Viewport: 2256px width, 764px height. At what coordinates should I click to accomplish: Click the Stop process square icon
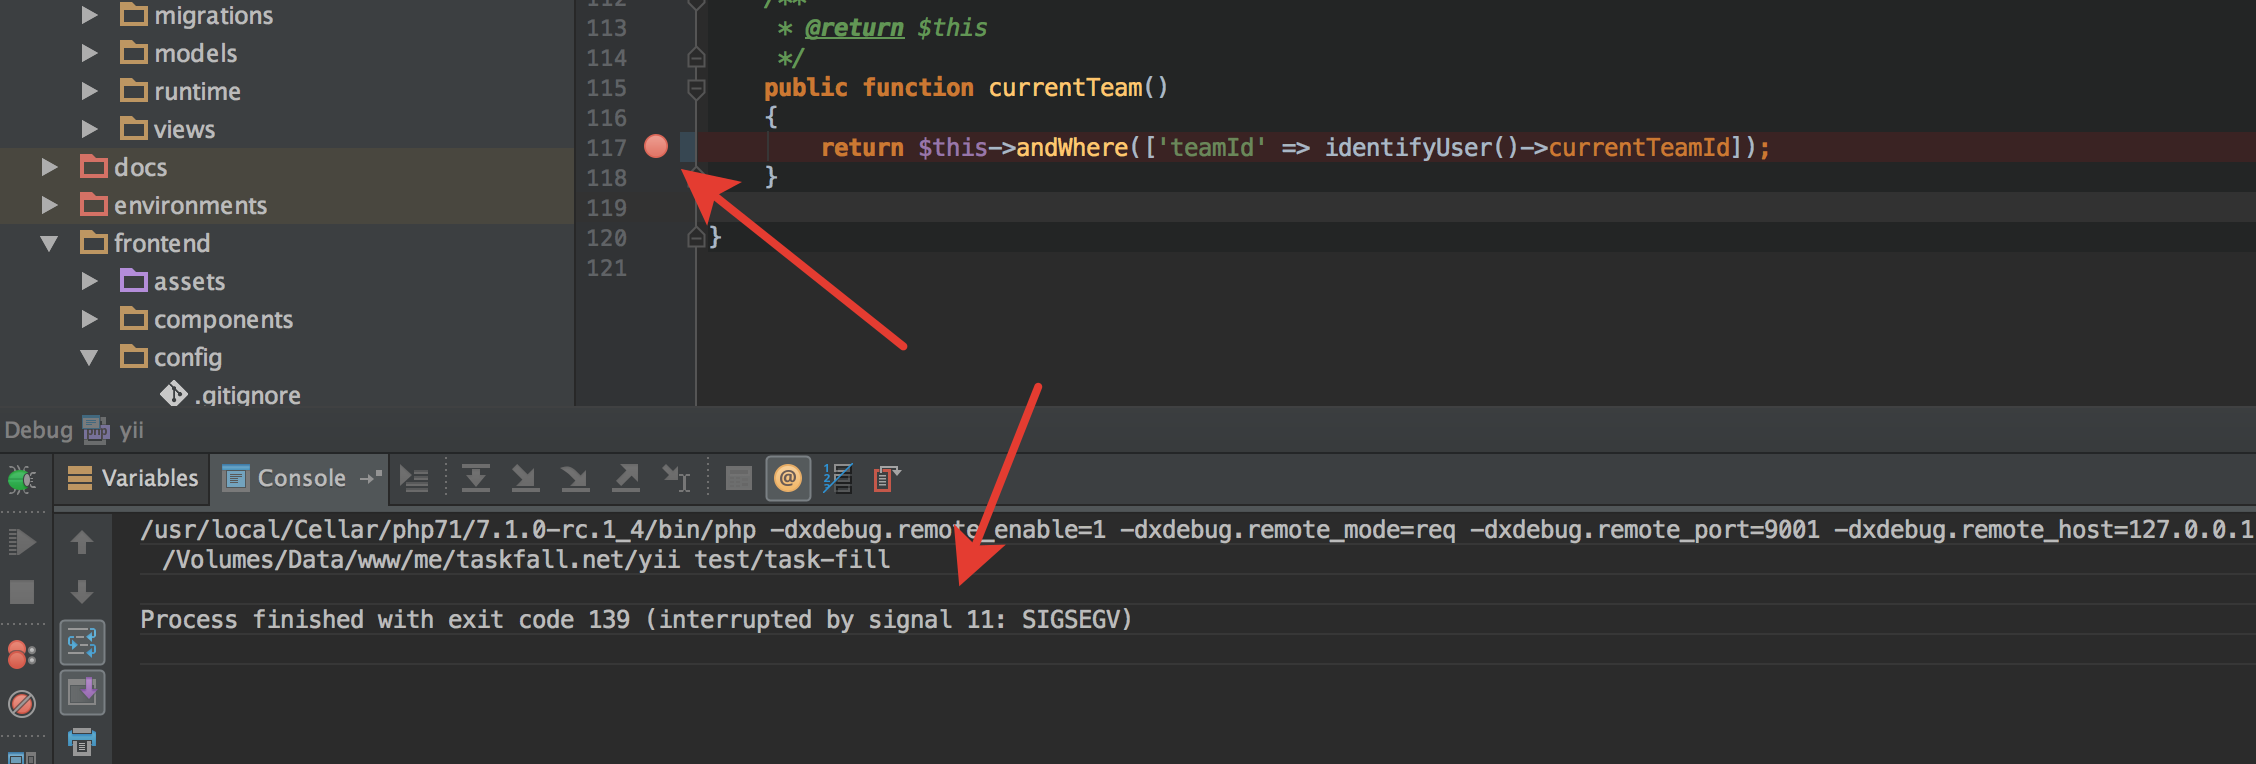pos(22,593)
